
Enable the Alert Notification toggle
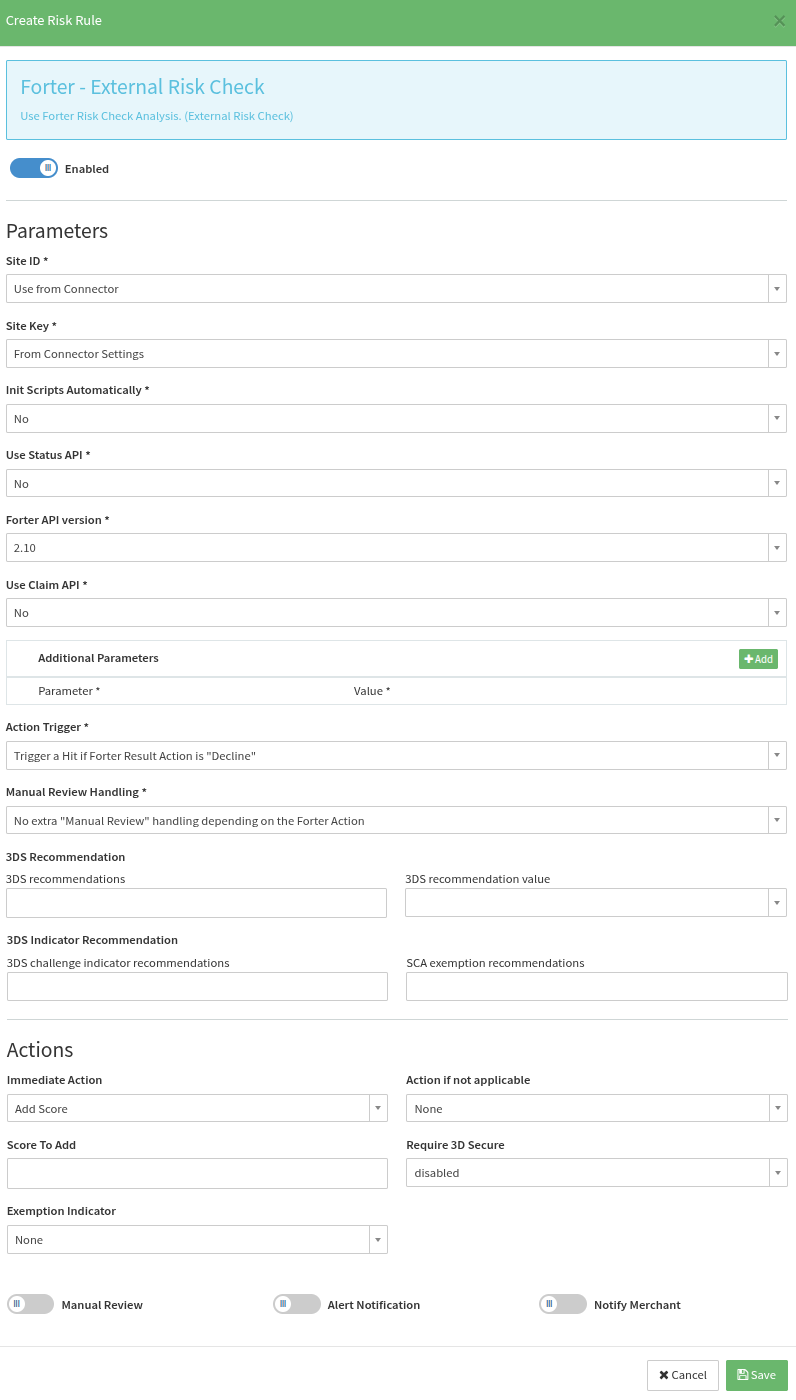[296, 1304]
